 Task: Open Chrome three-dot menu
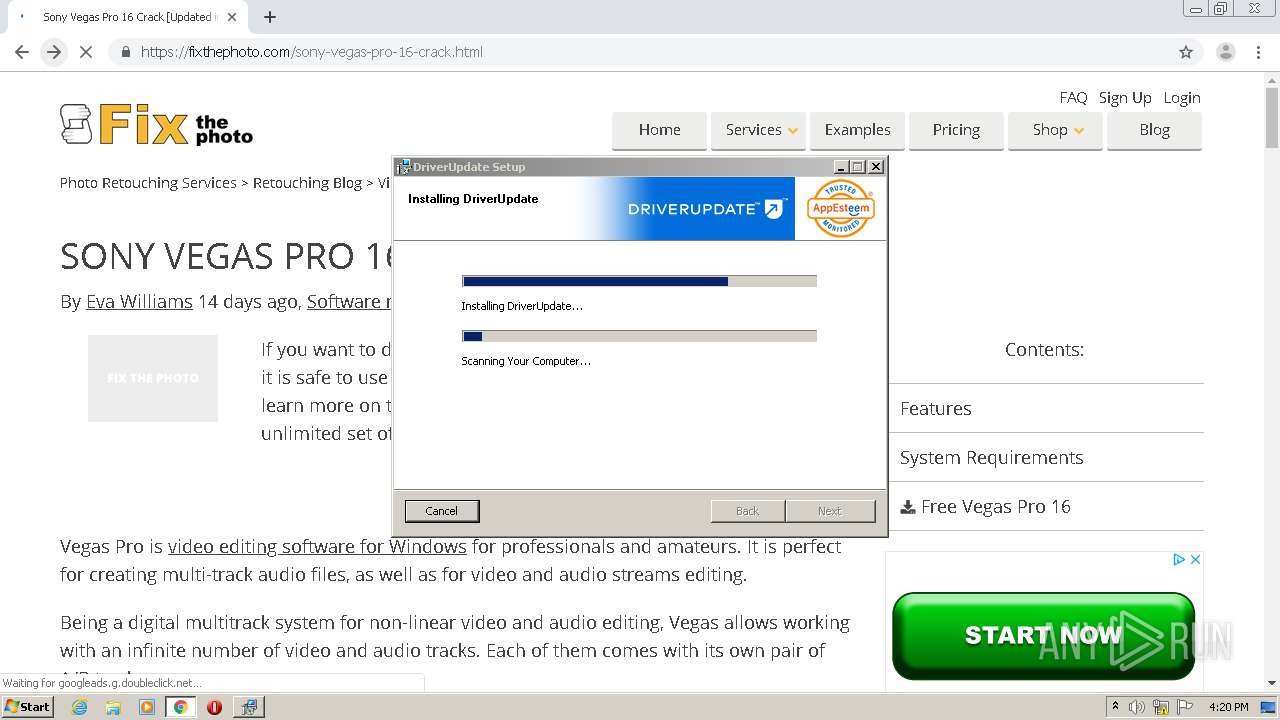[x=1259, y=52]
